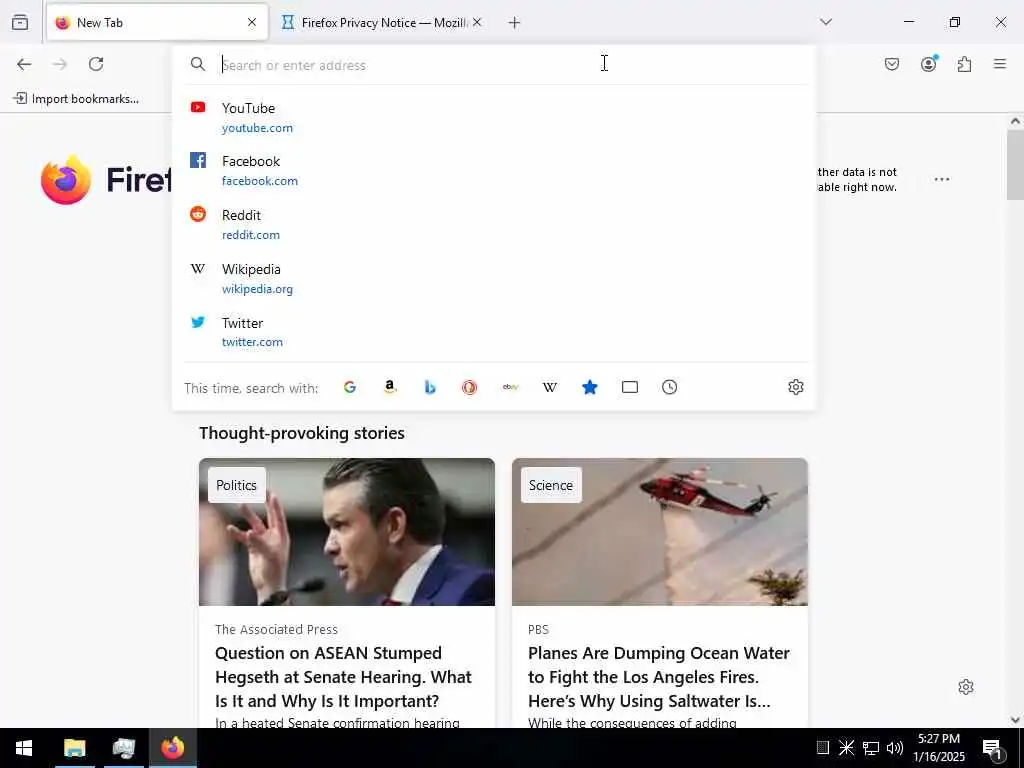Open a new tab with plus button
Screen dimensions: 1024x768
coord(515,23)
